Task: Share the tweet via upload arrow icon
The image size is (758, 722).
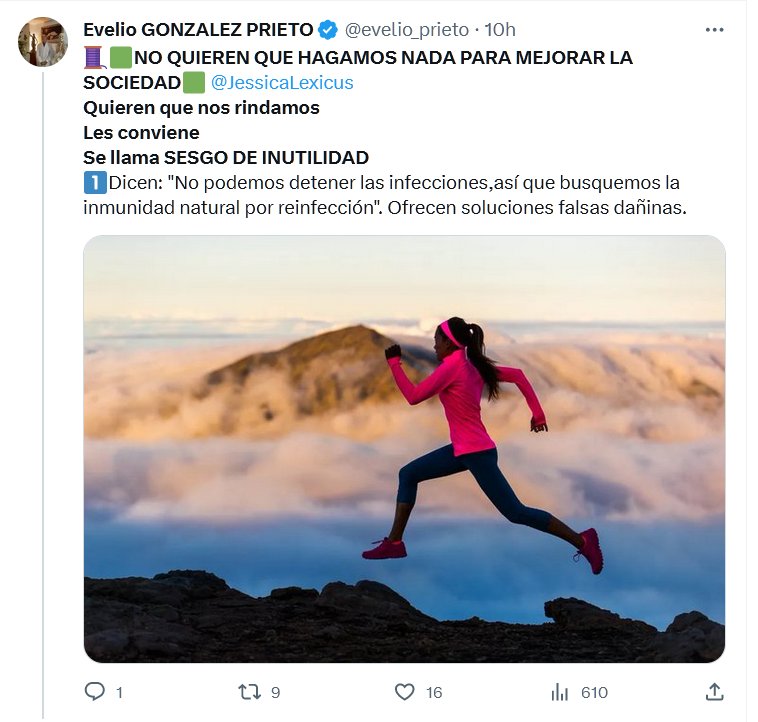Action: 714,692
